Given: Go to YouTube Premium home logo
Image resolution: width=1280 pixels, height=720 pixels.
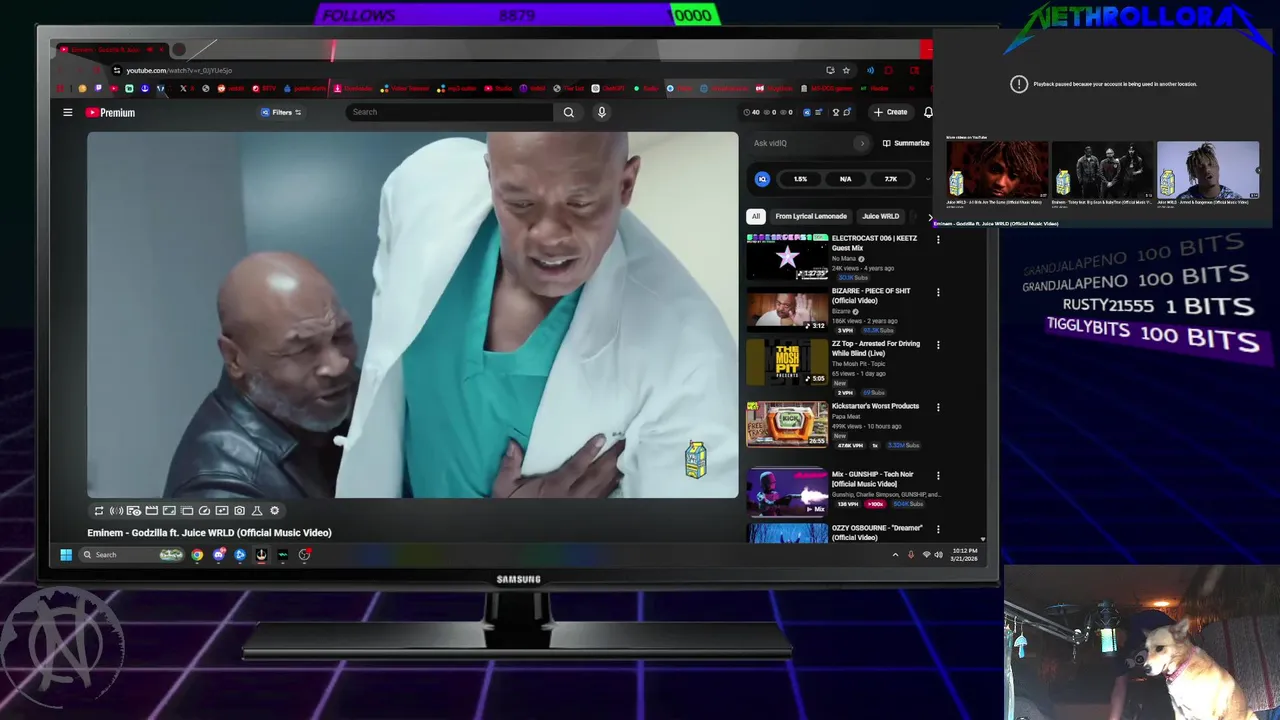Looking at the screenshot, I should coord(110,113).
